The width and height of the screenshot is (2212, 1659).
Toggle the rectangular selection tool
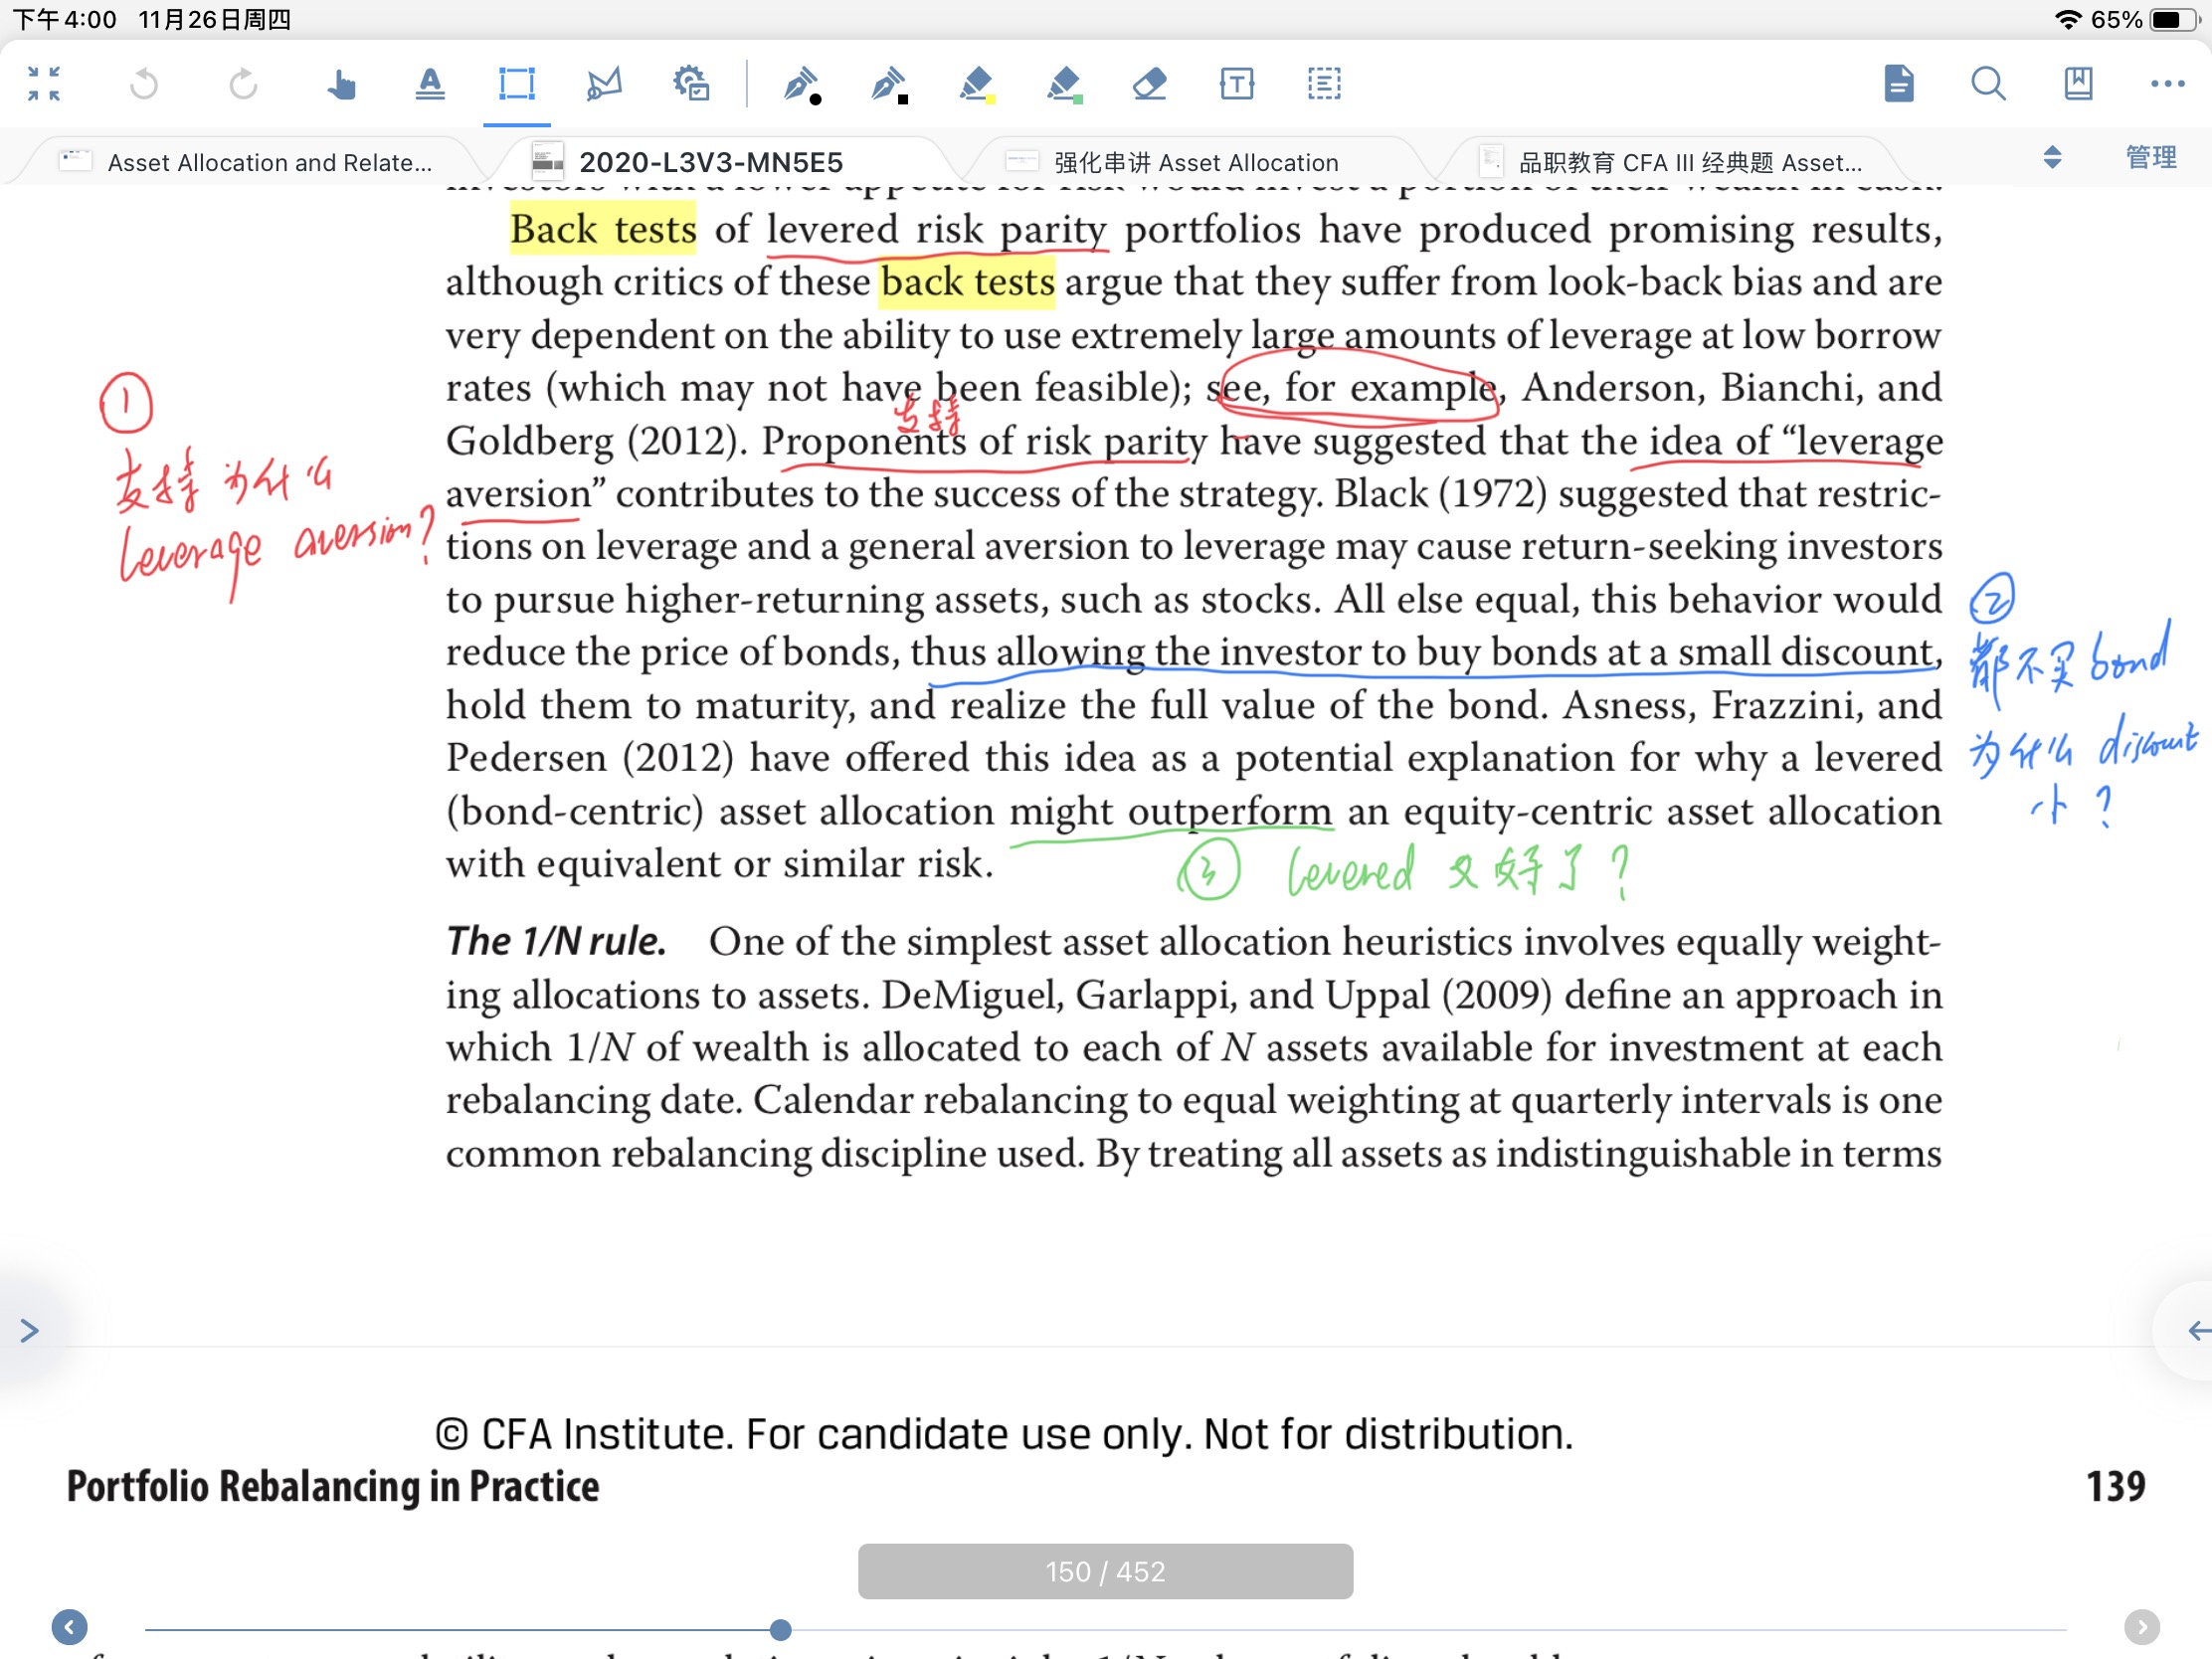(517, 84)
